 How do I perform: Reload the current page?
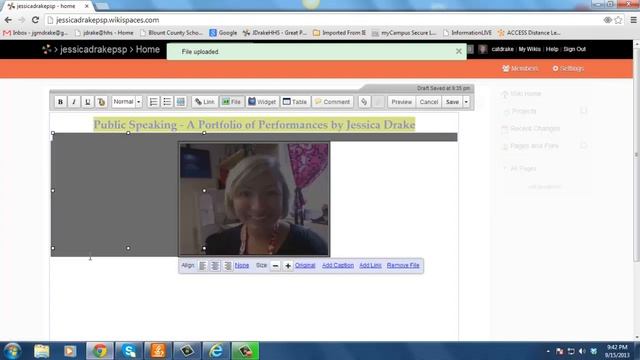point(36,20)
